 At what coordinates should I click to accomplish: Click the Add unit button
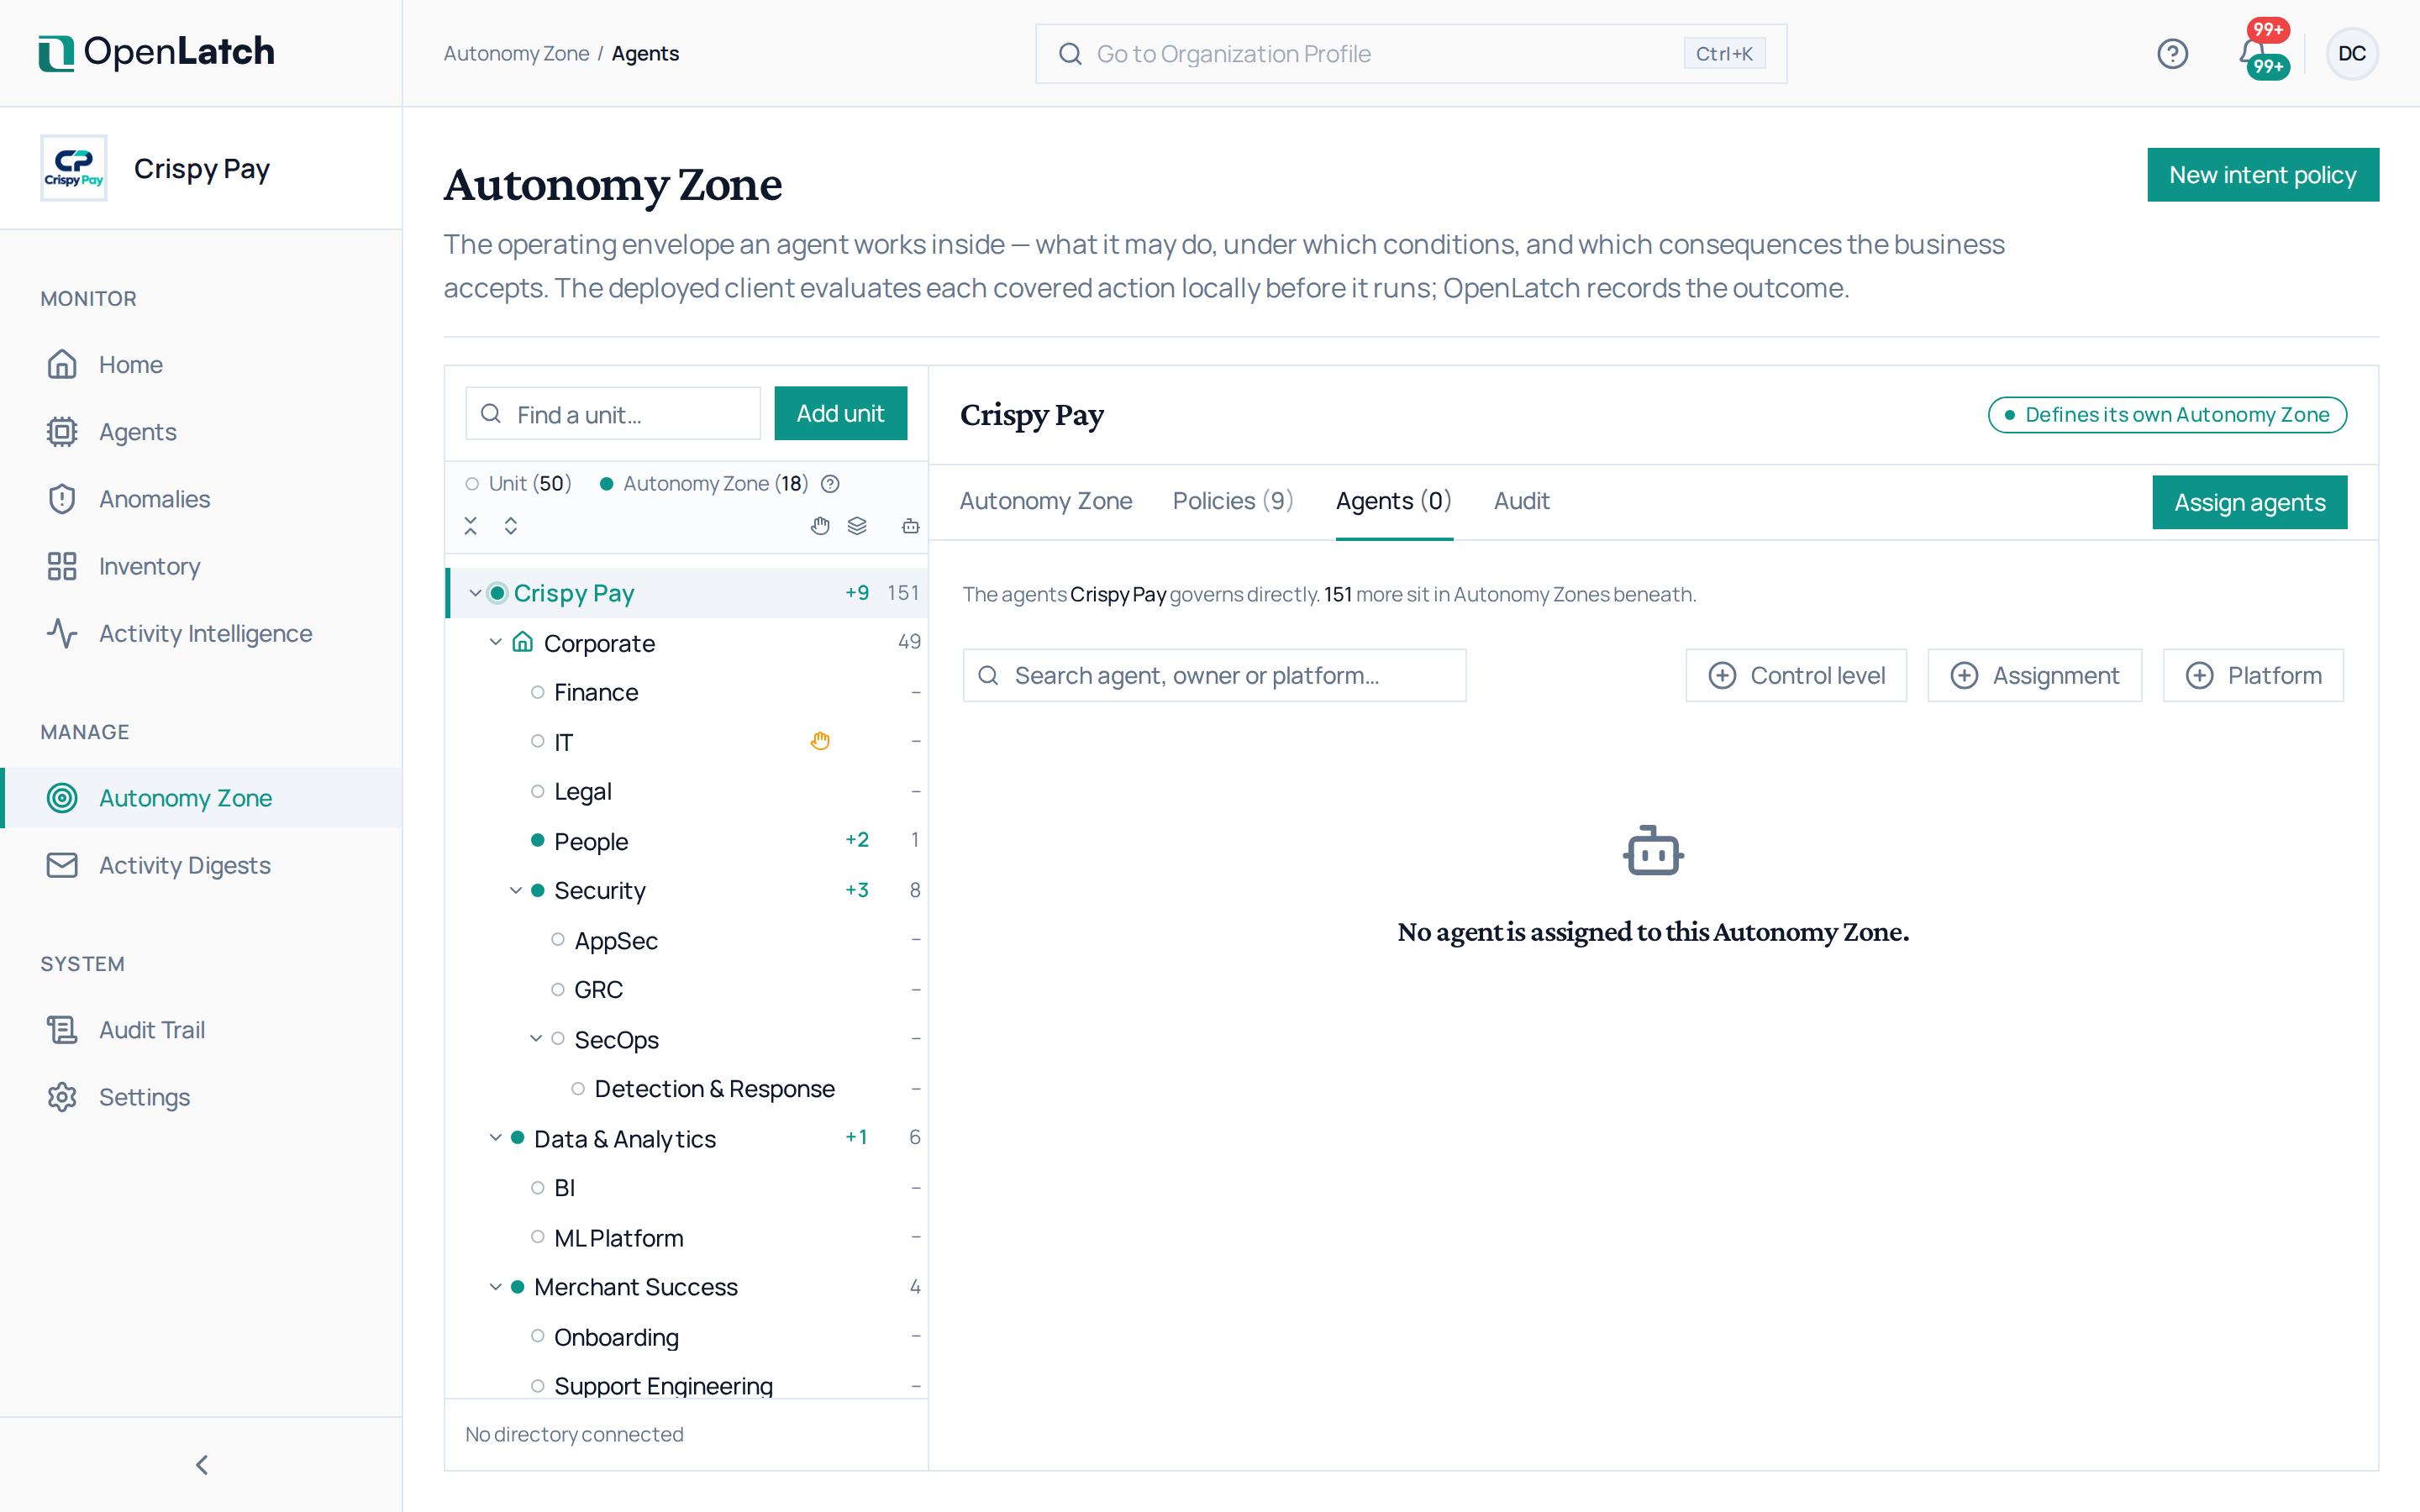point(840,413)
